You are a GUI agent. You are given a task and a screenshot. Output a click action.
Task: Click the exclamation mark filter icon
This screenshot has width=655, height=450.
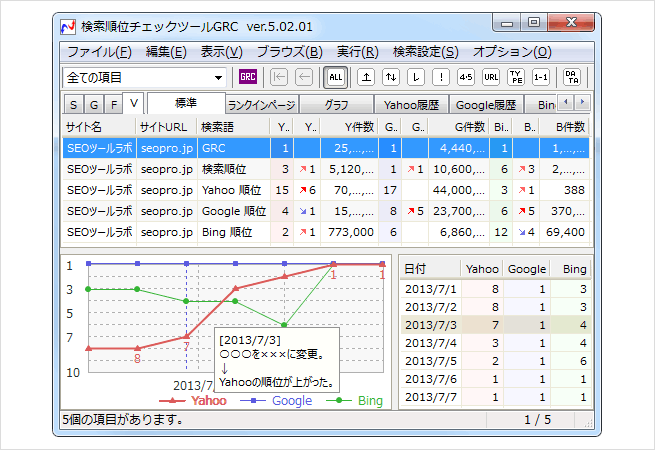point(441,77)
